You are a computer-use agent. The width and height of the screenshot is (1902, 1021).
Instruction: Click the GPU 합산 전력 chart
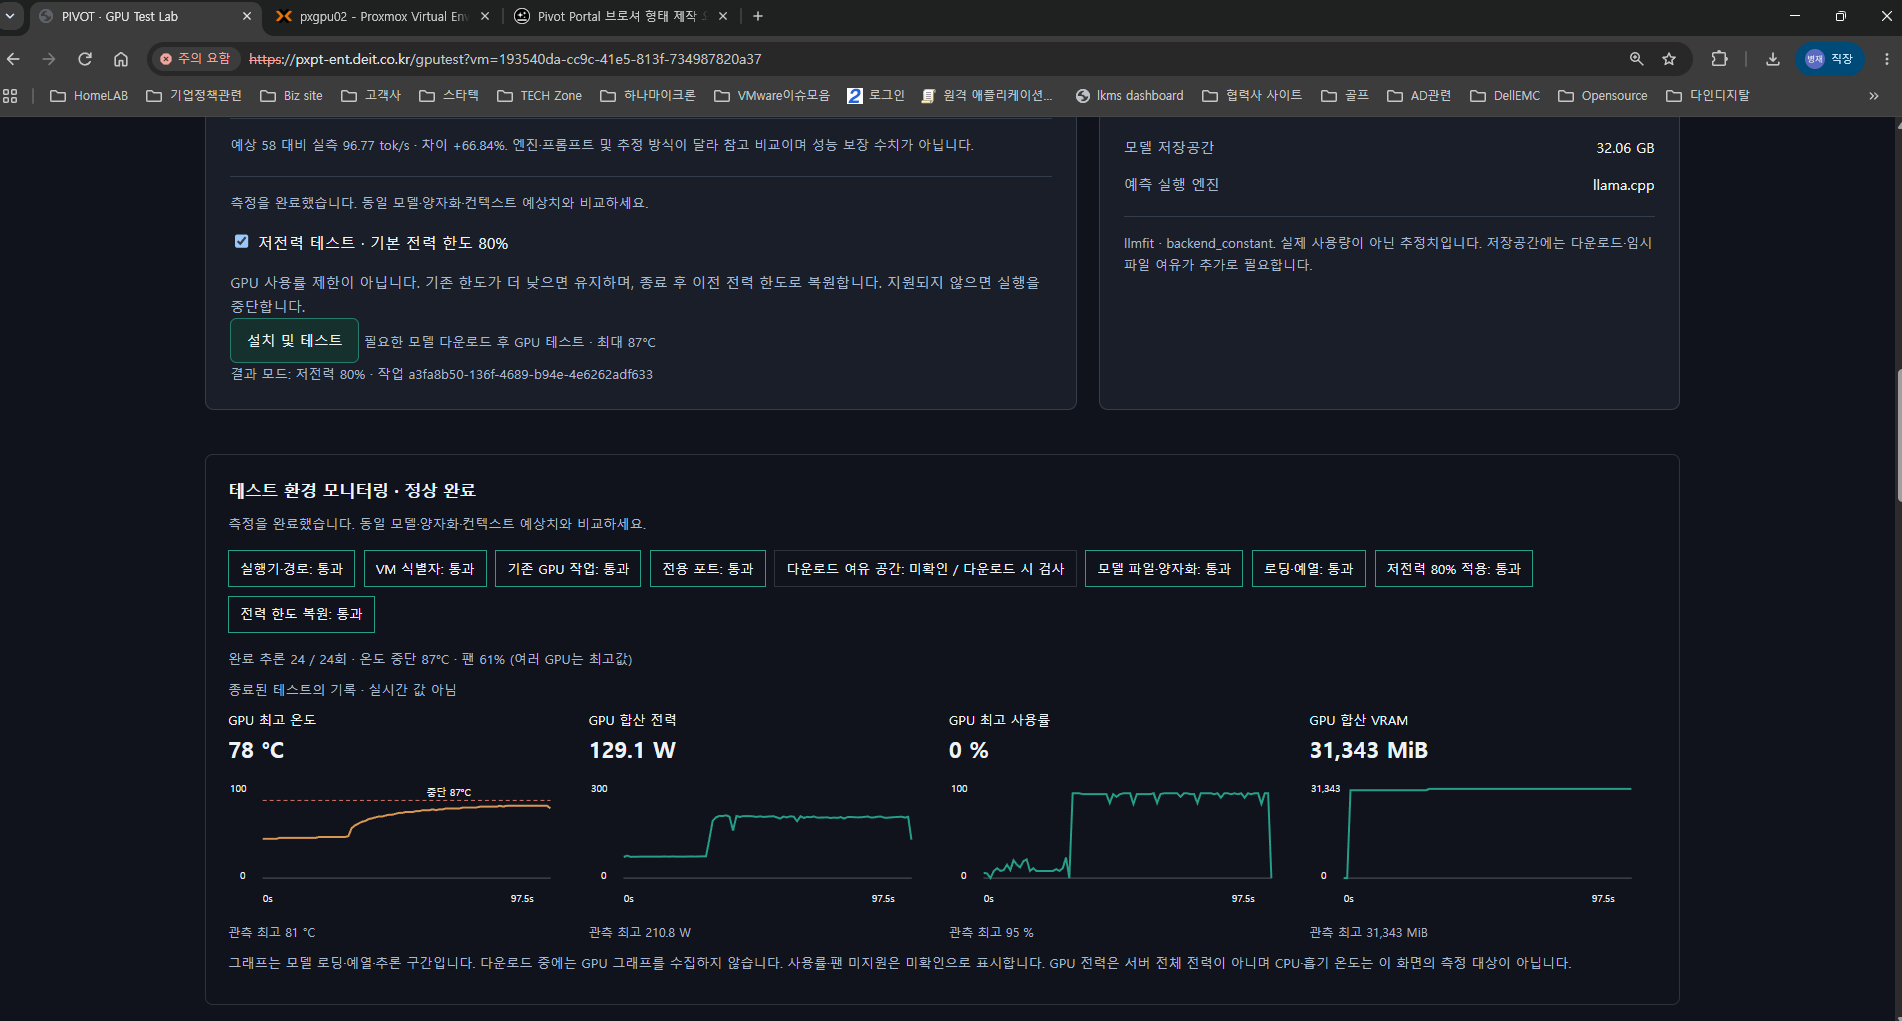752,842
